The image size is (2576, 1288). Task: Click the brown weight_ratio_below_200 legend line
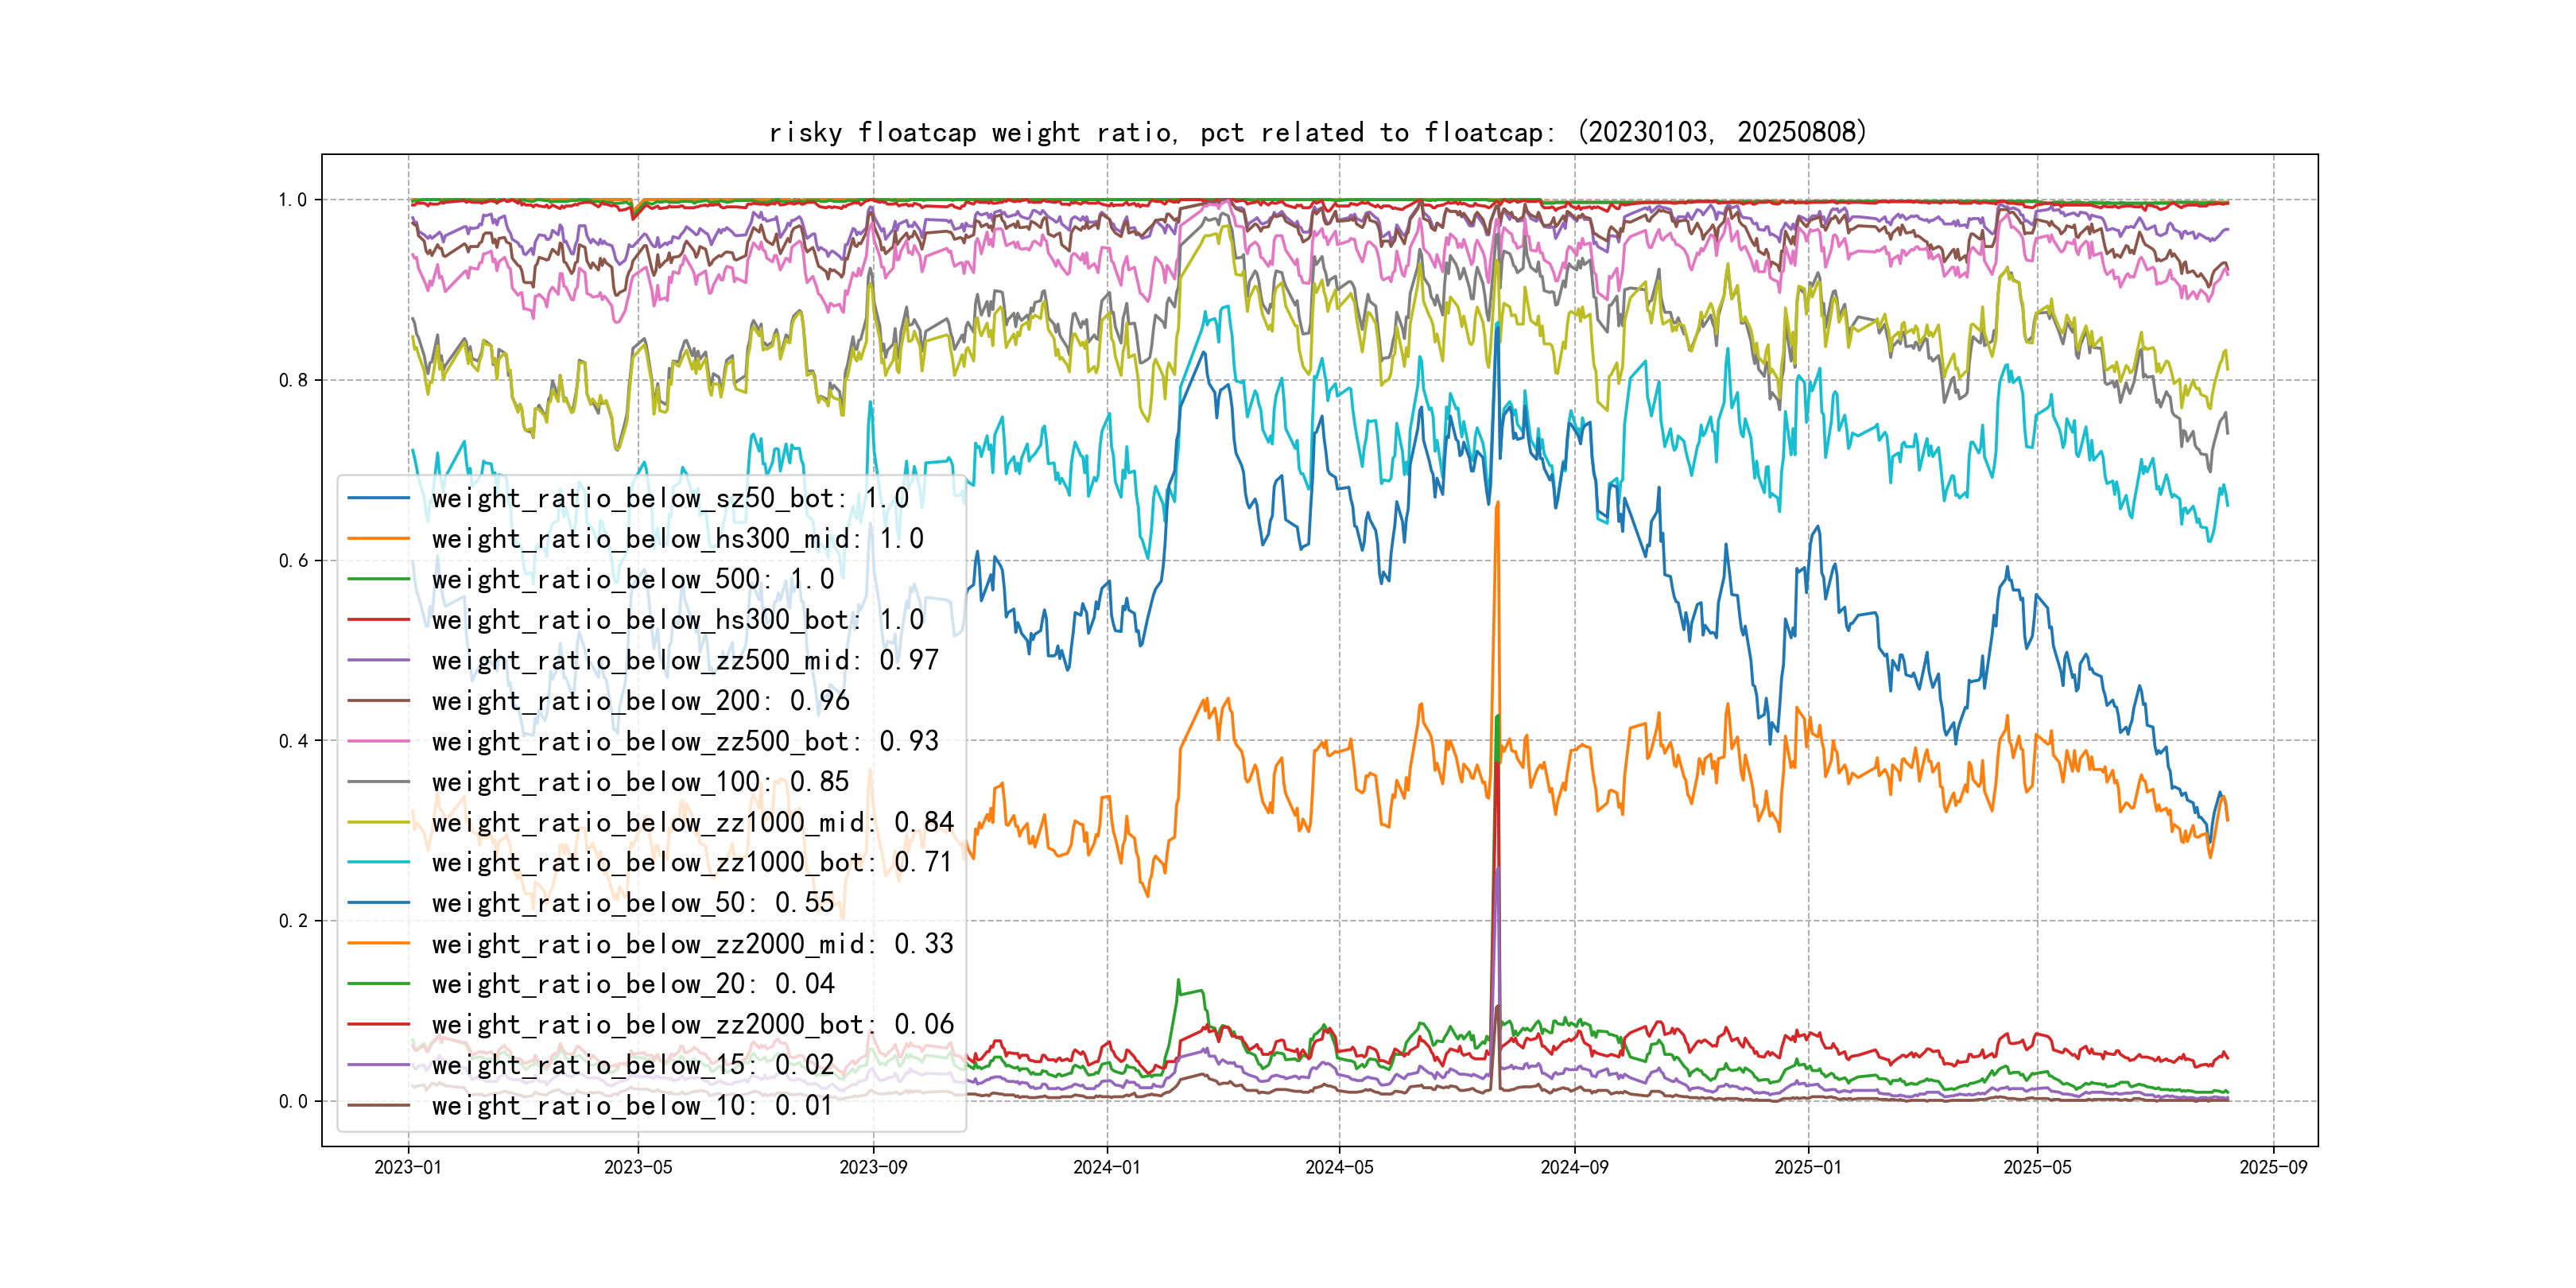[x=379, y=701]
